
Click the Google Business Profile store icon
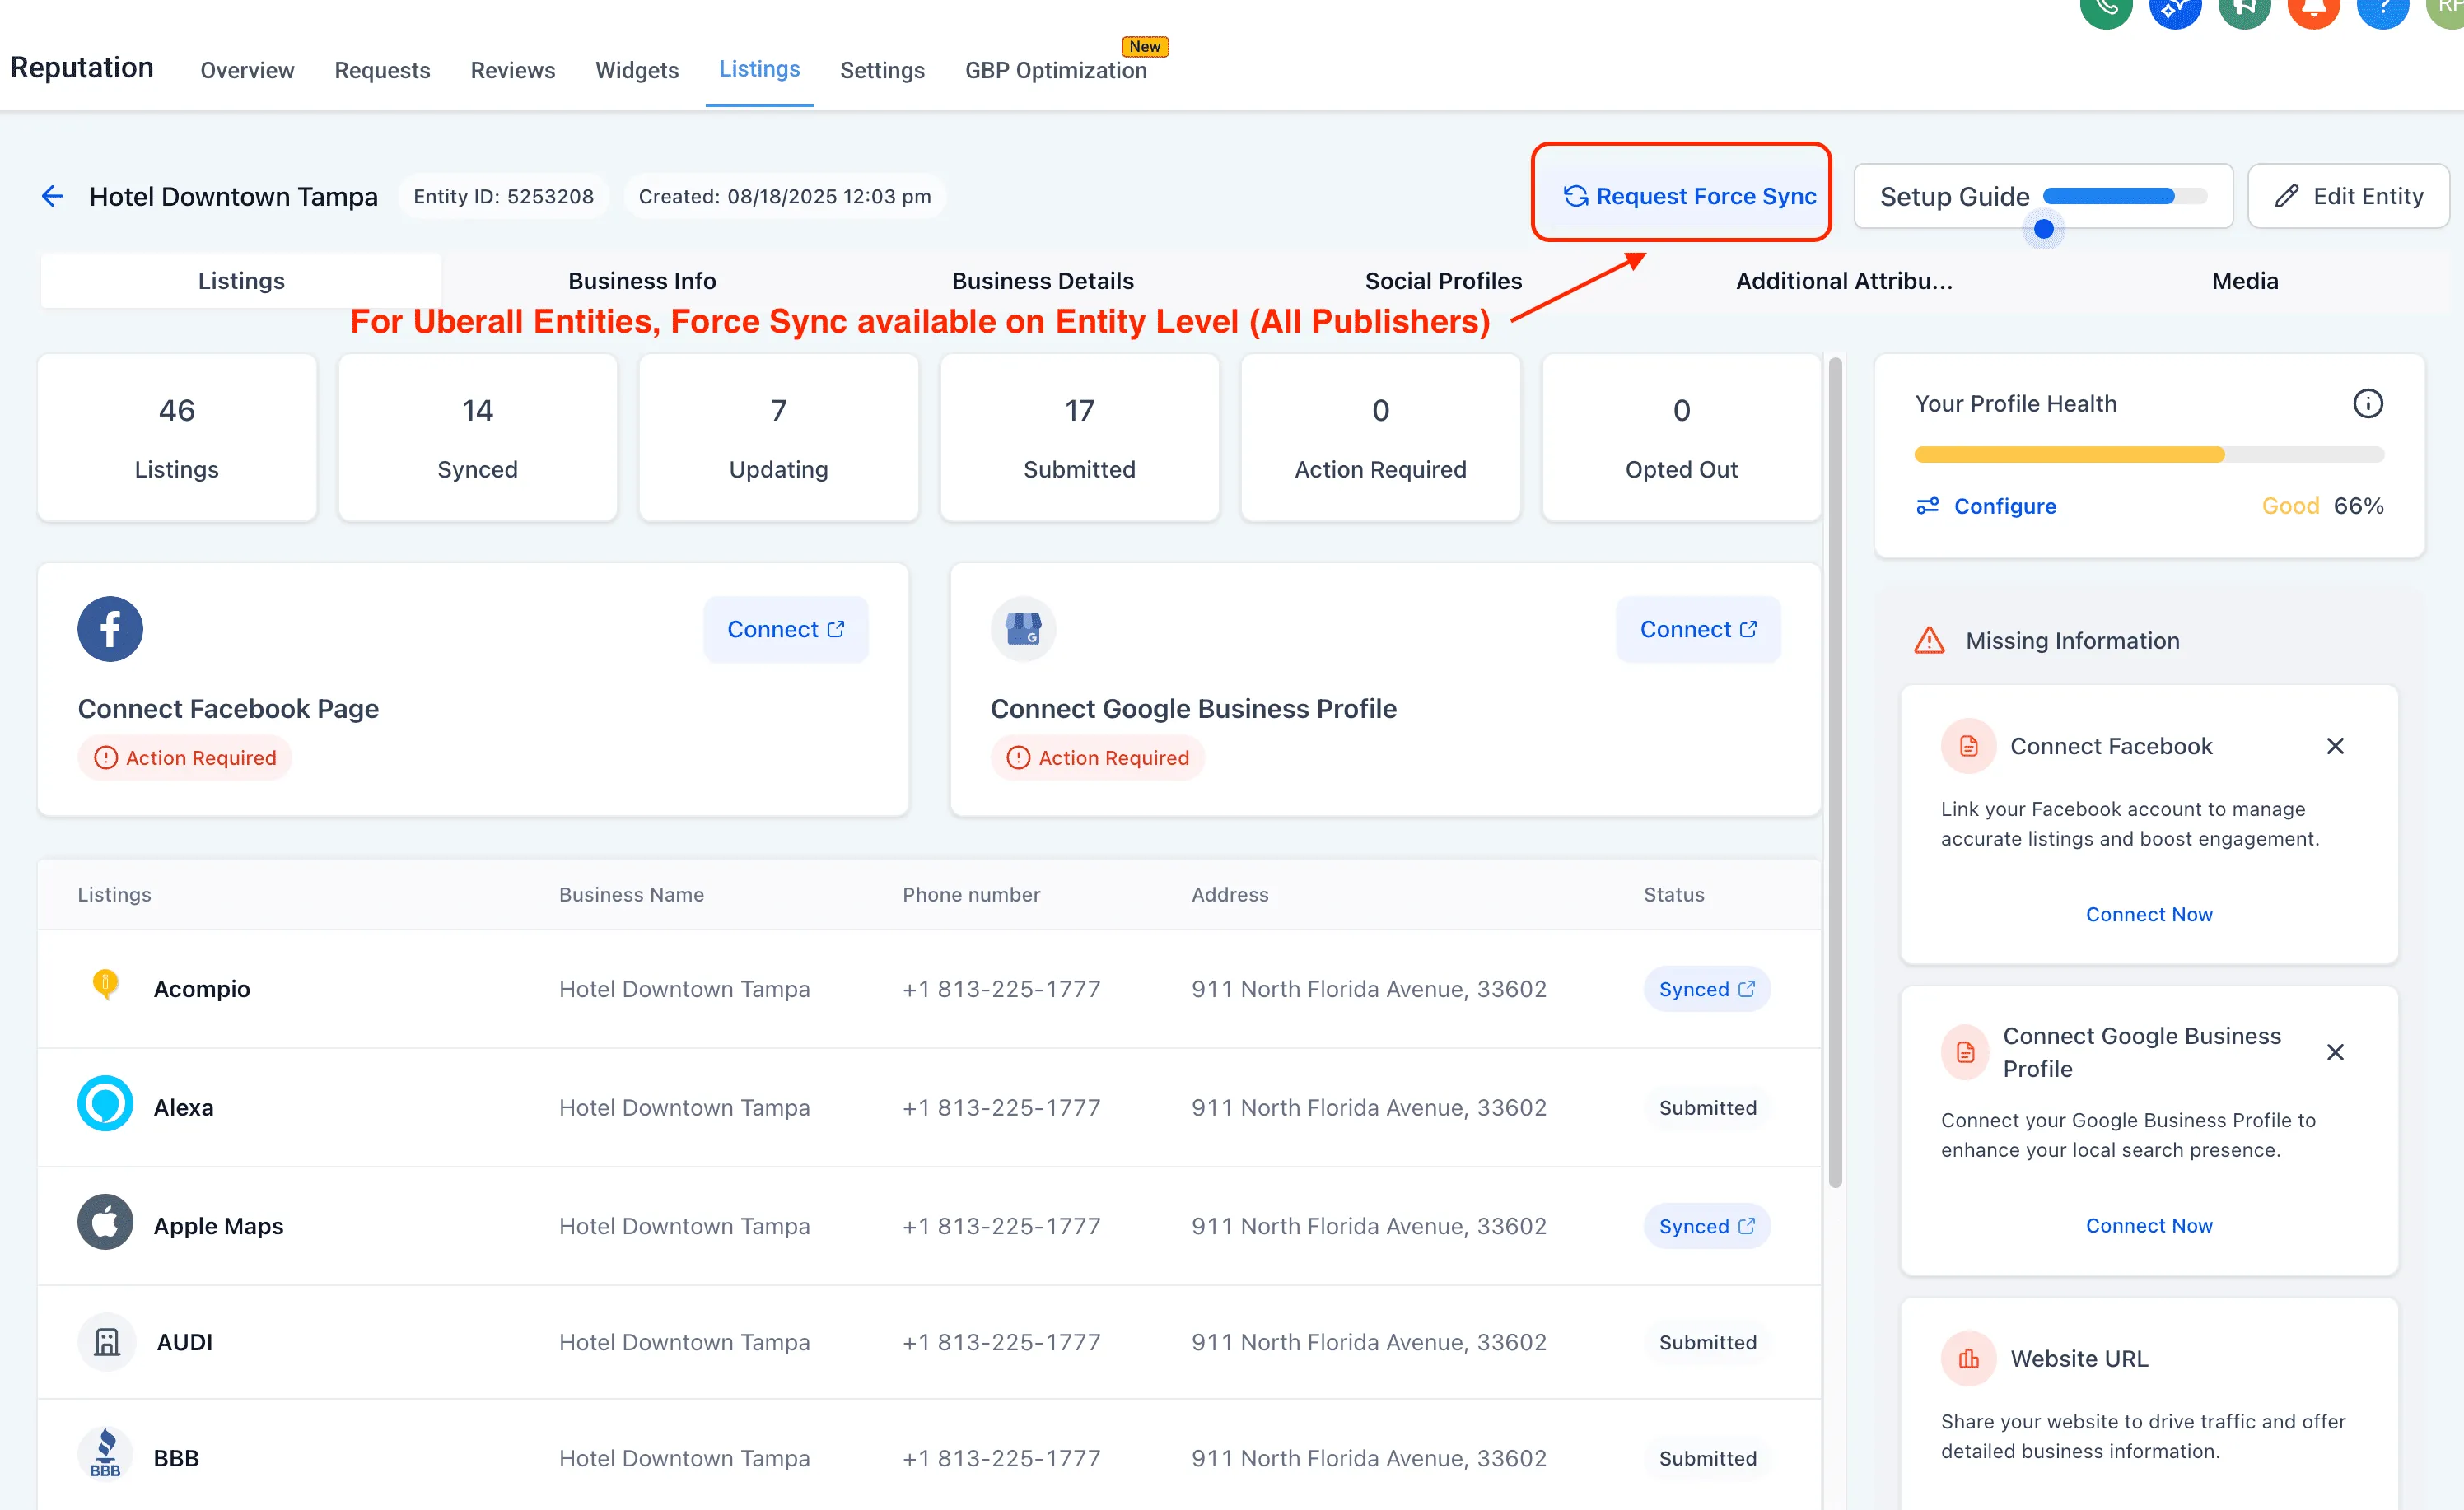pyautogui.click(x=1023, y=629)
